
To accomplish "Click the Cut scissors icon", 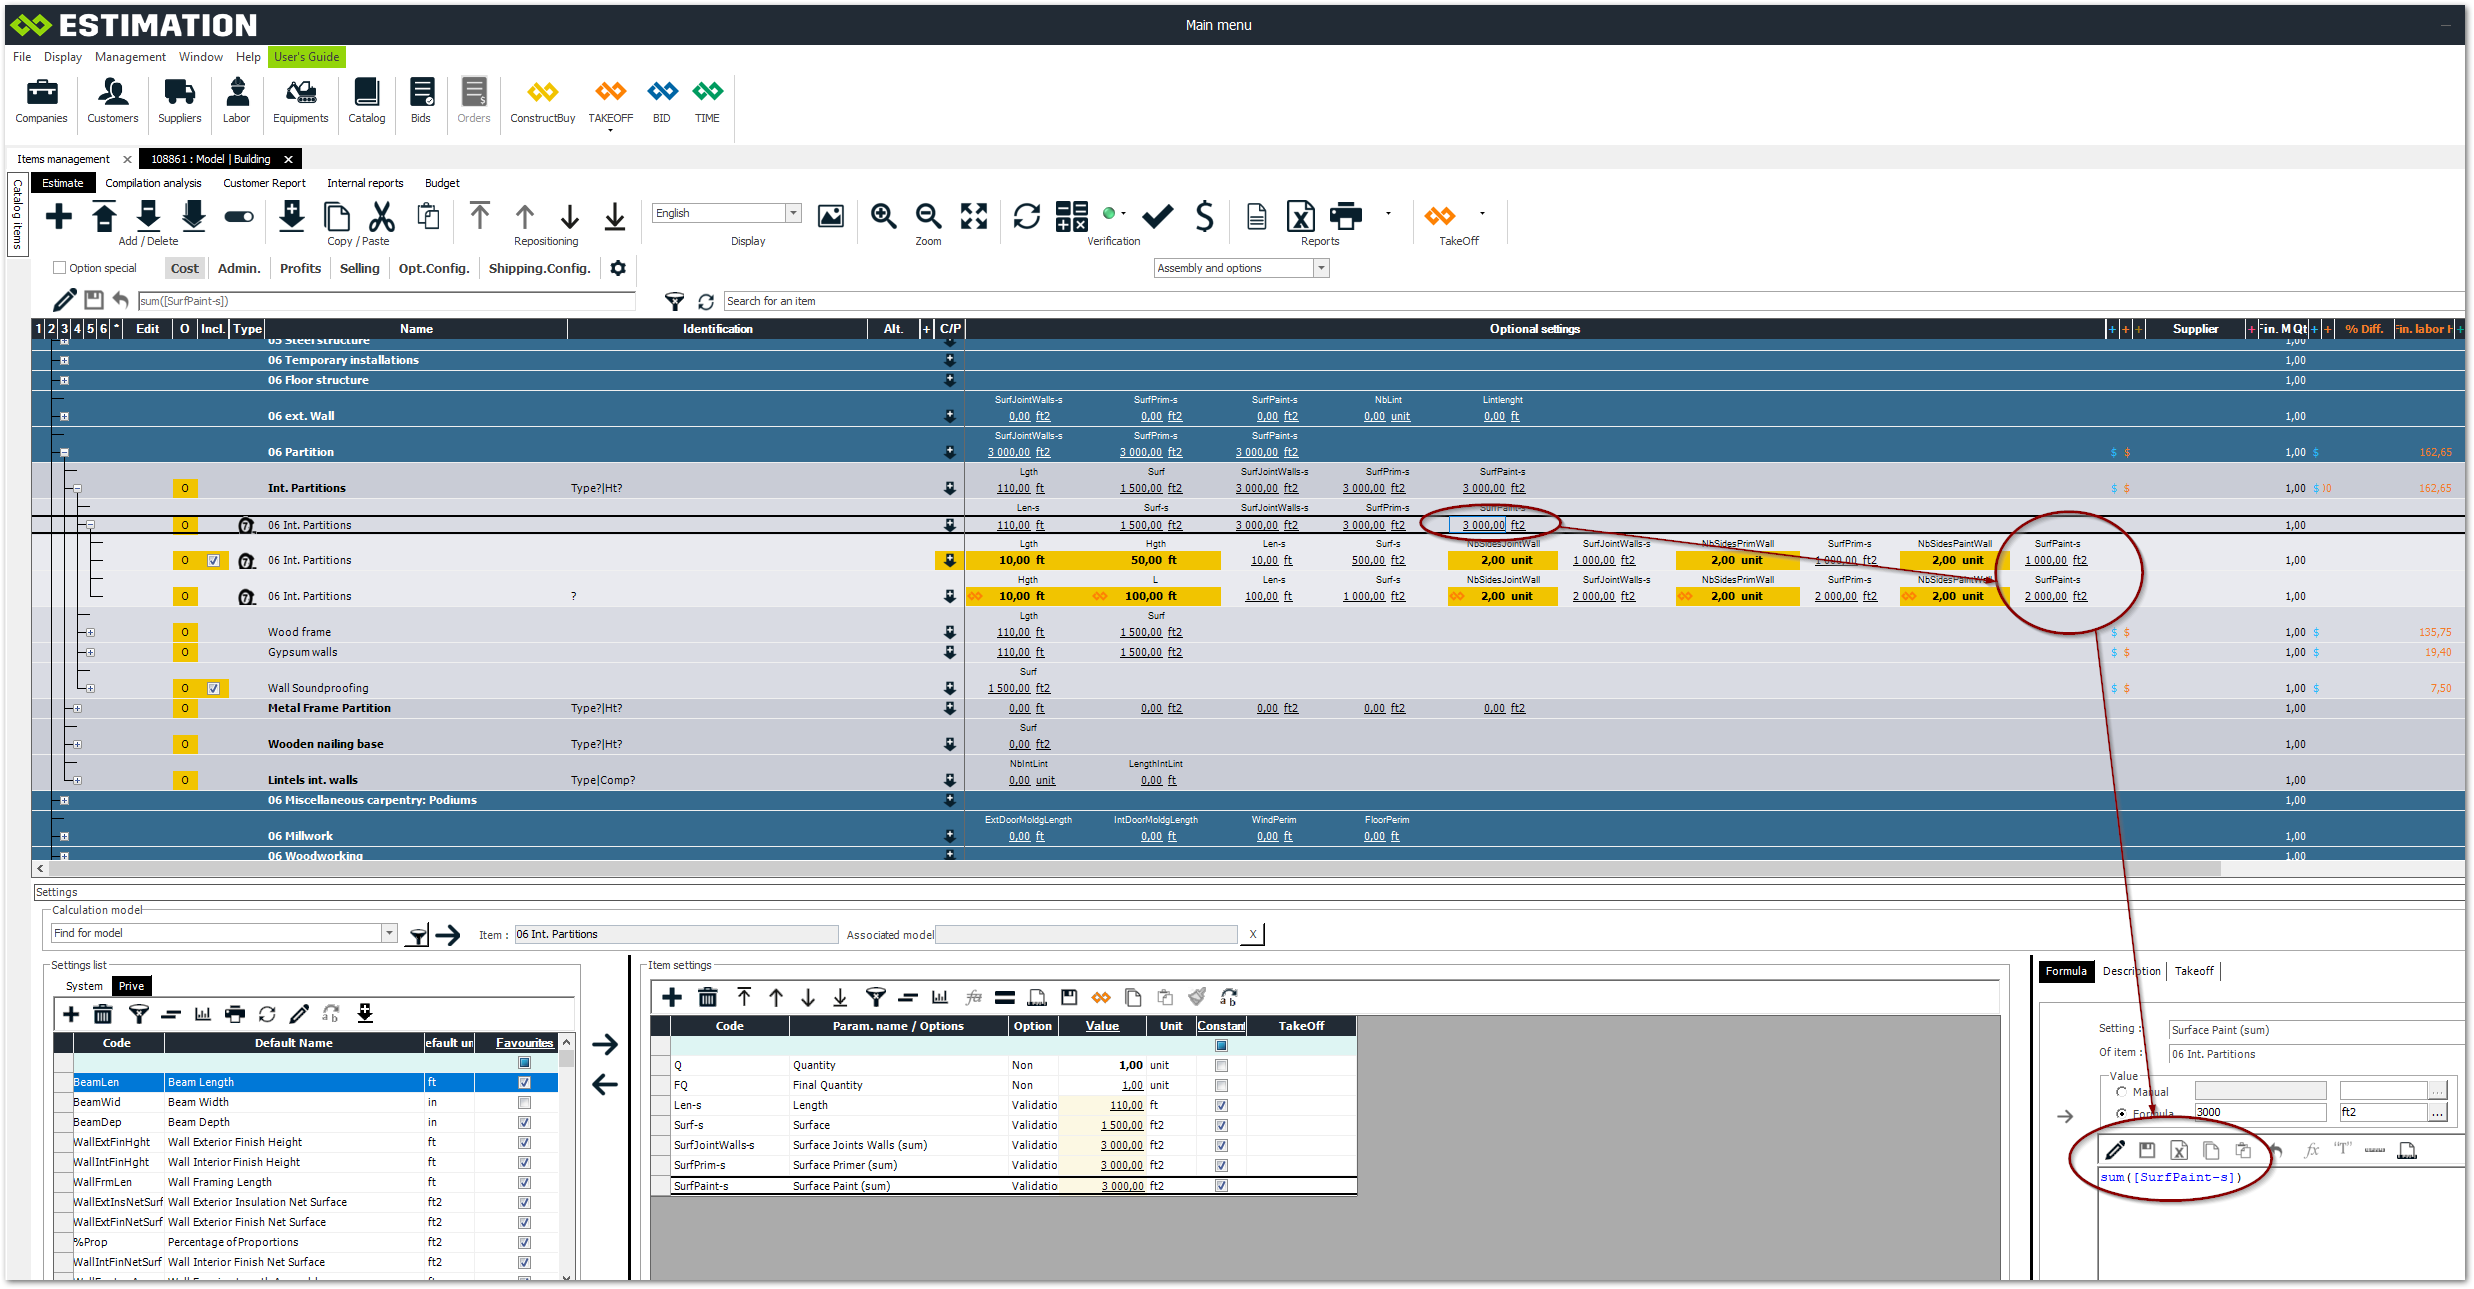I will tap(382, 216).
